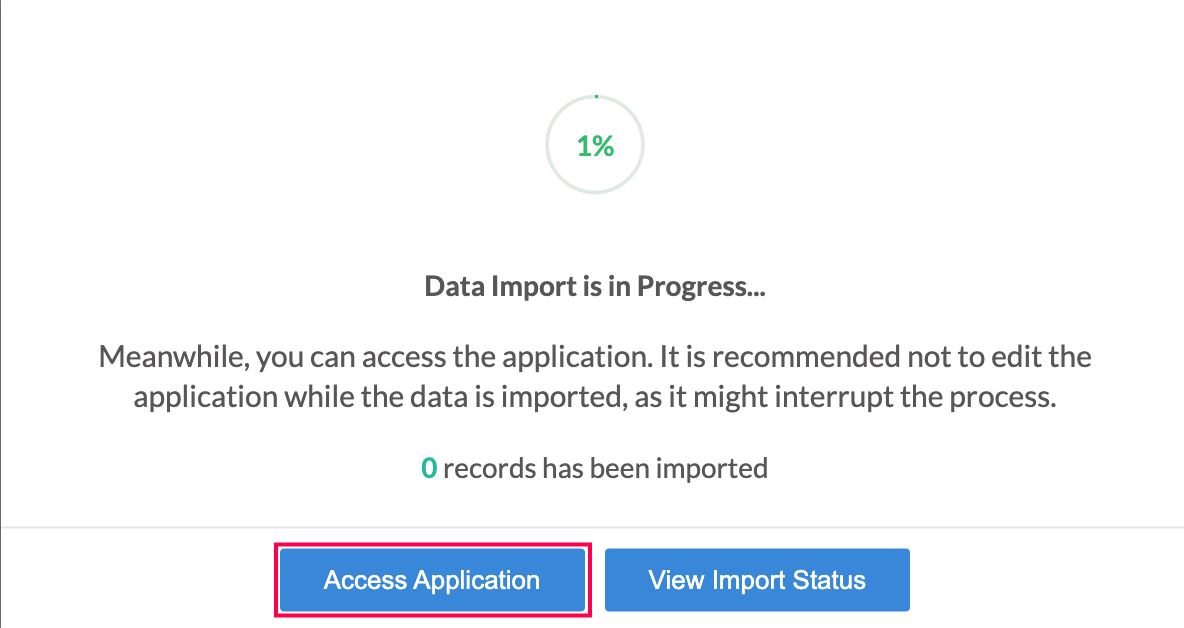Select the 1% percentage label
This screenshot has height=628, width=1184.
[595, 146]
